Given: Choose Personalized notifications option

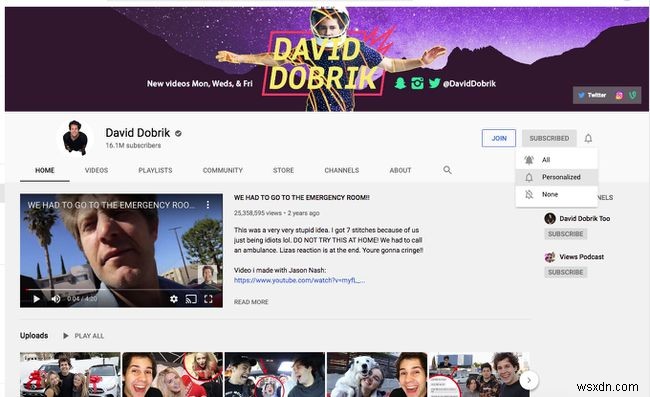Looking at the screenshot, I should [x=556, y=177].
